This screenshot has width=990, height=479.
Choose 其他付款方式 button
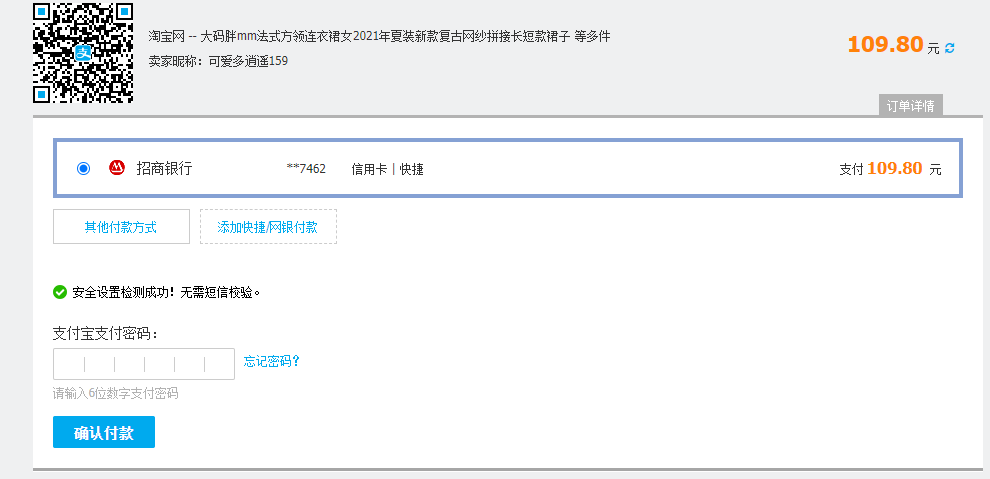click(x=121, y=227)
